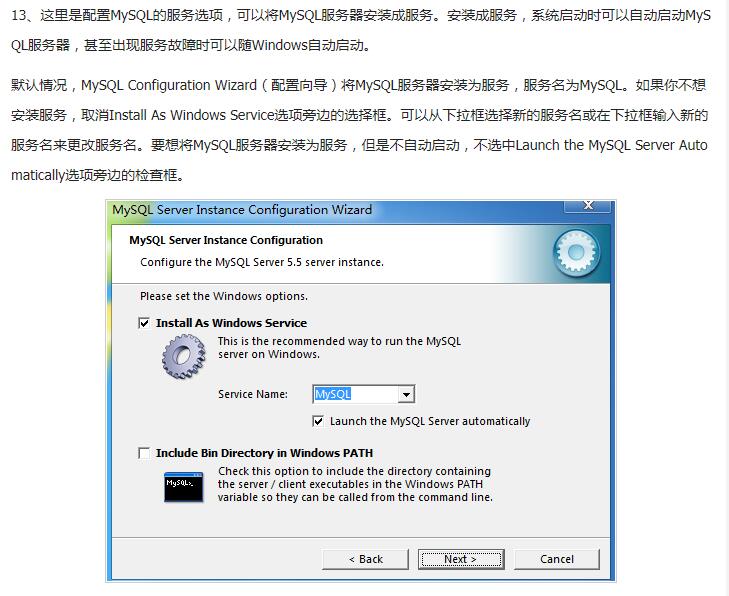
Task: Click the Service Name: label
Action: click(x=253, y=394)
